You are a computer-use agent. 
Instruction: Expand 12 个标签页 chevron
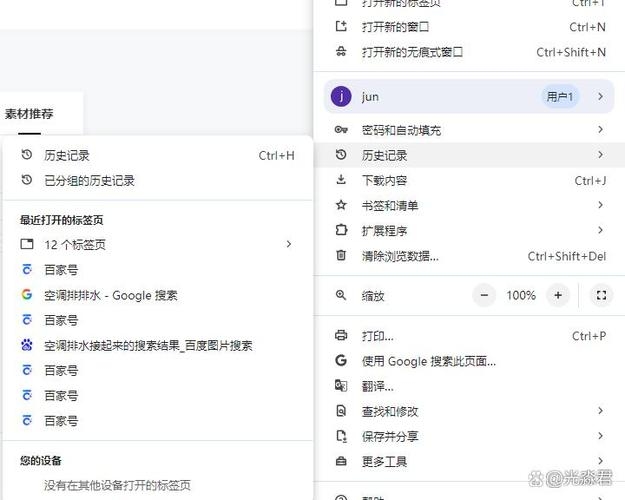click(x=289, y=244)
